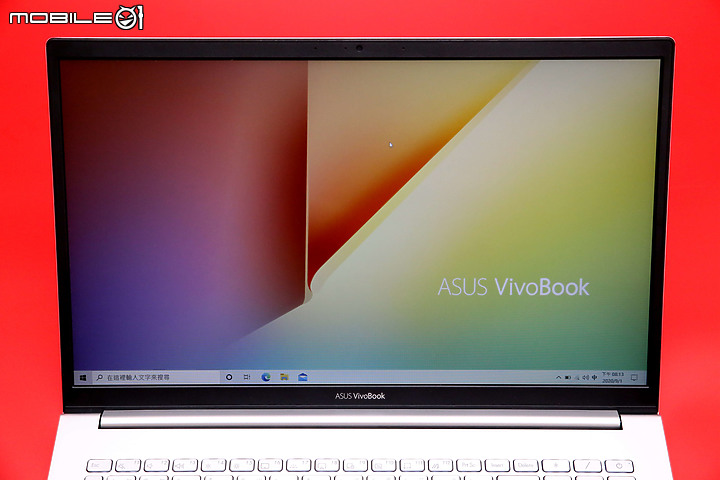
Task: Open the Windows Start menu
Action: [x=83, y=378]
